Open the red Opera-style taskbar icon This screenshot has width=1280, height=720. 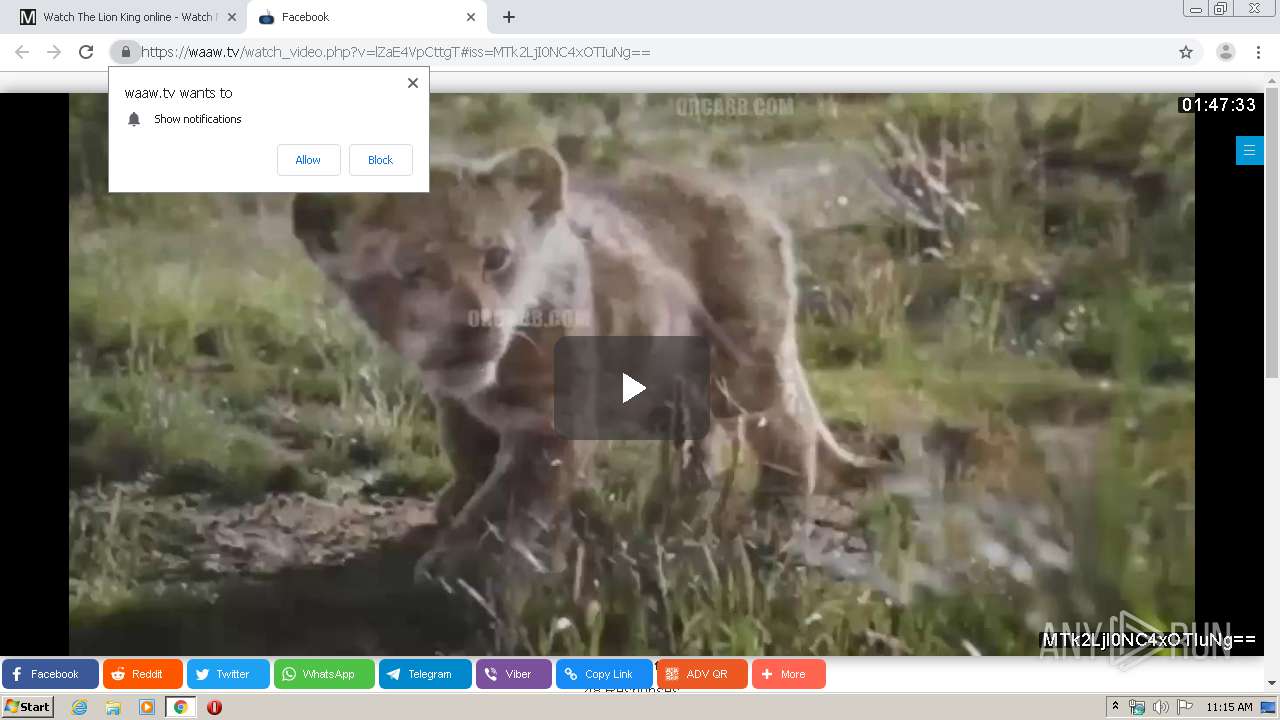coord(214,707)
